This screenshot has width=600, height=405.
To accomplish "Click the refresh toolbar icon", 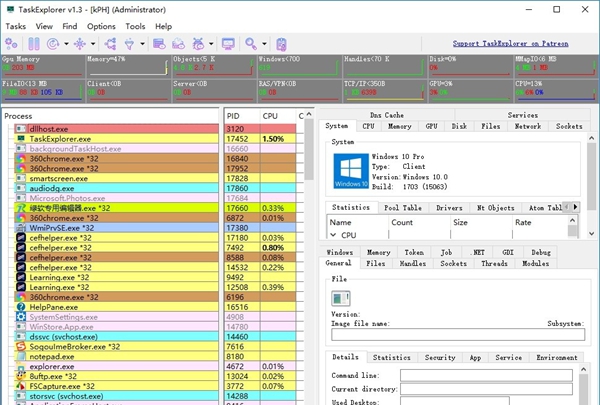I will click(53, 44).
